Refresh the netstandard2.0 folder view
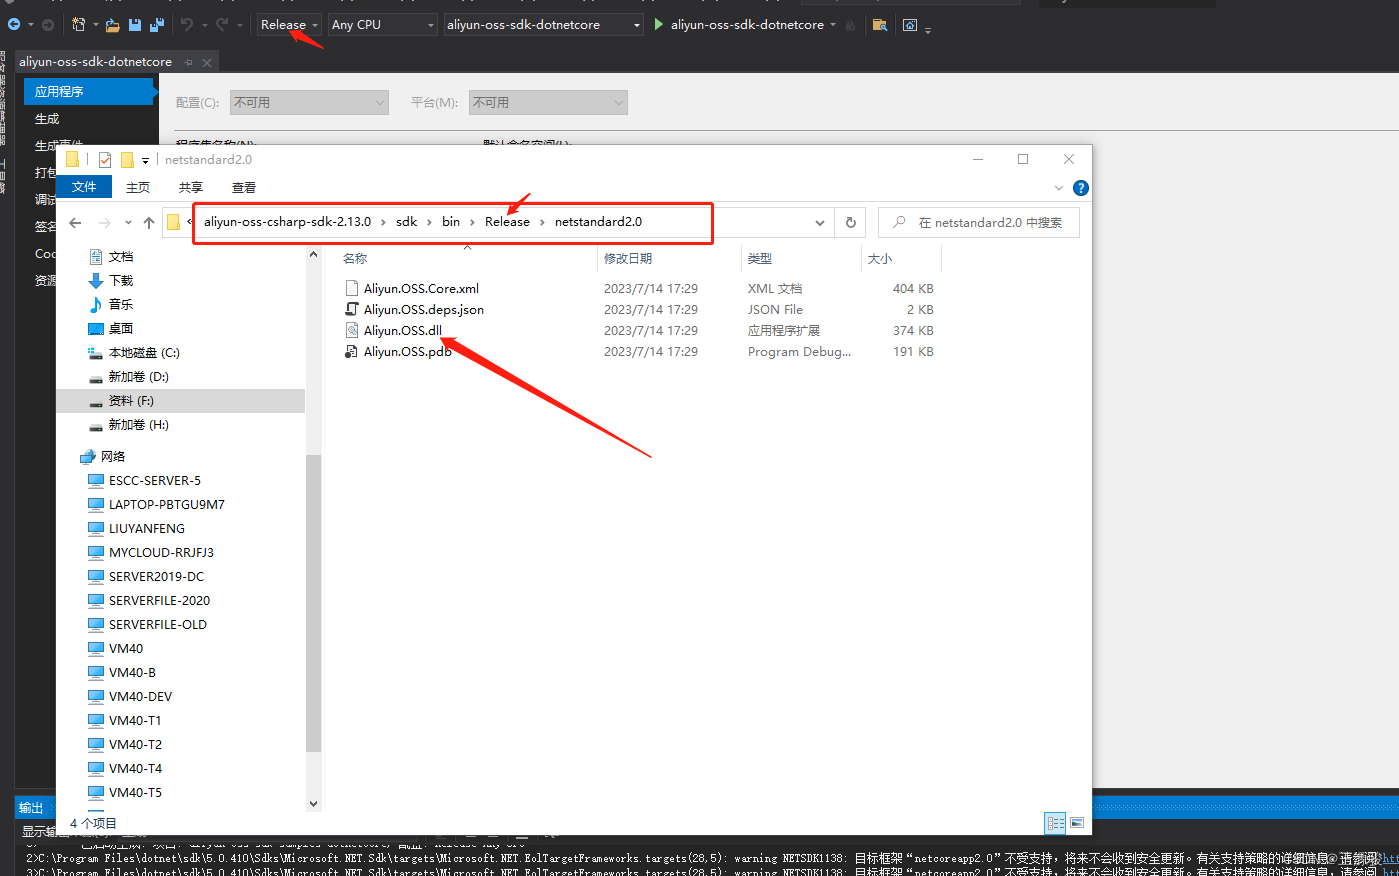The height and width of the screenshot is (876, 1399). (851, 222)
